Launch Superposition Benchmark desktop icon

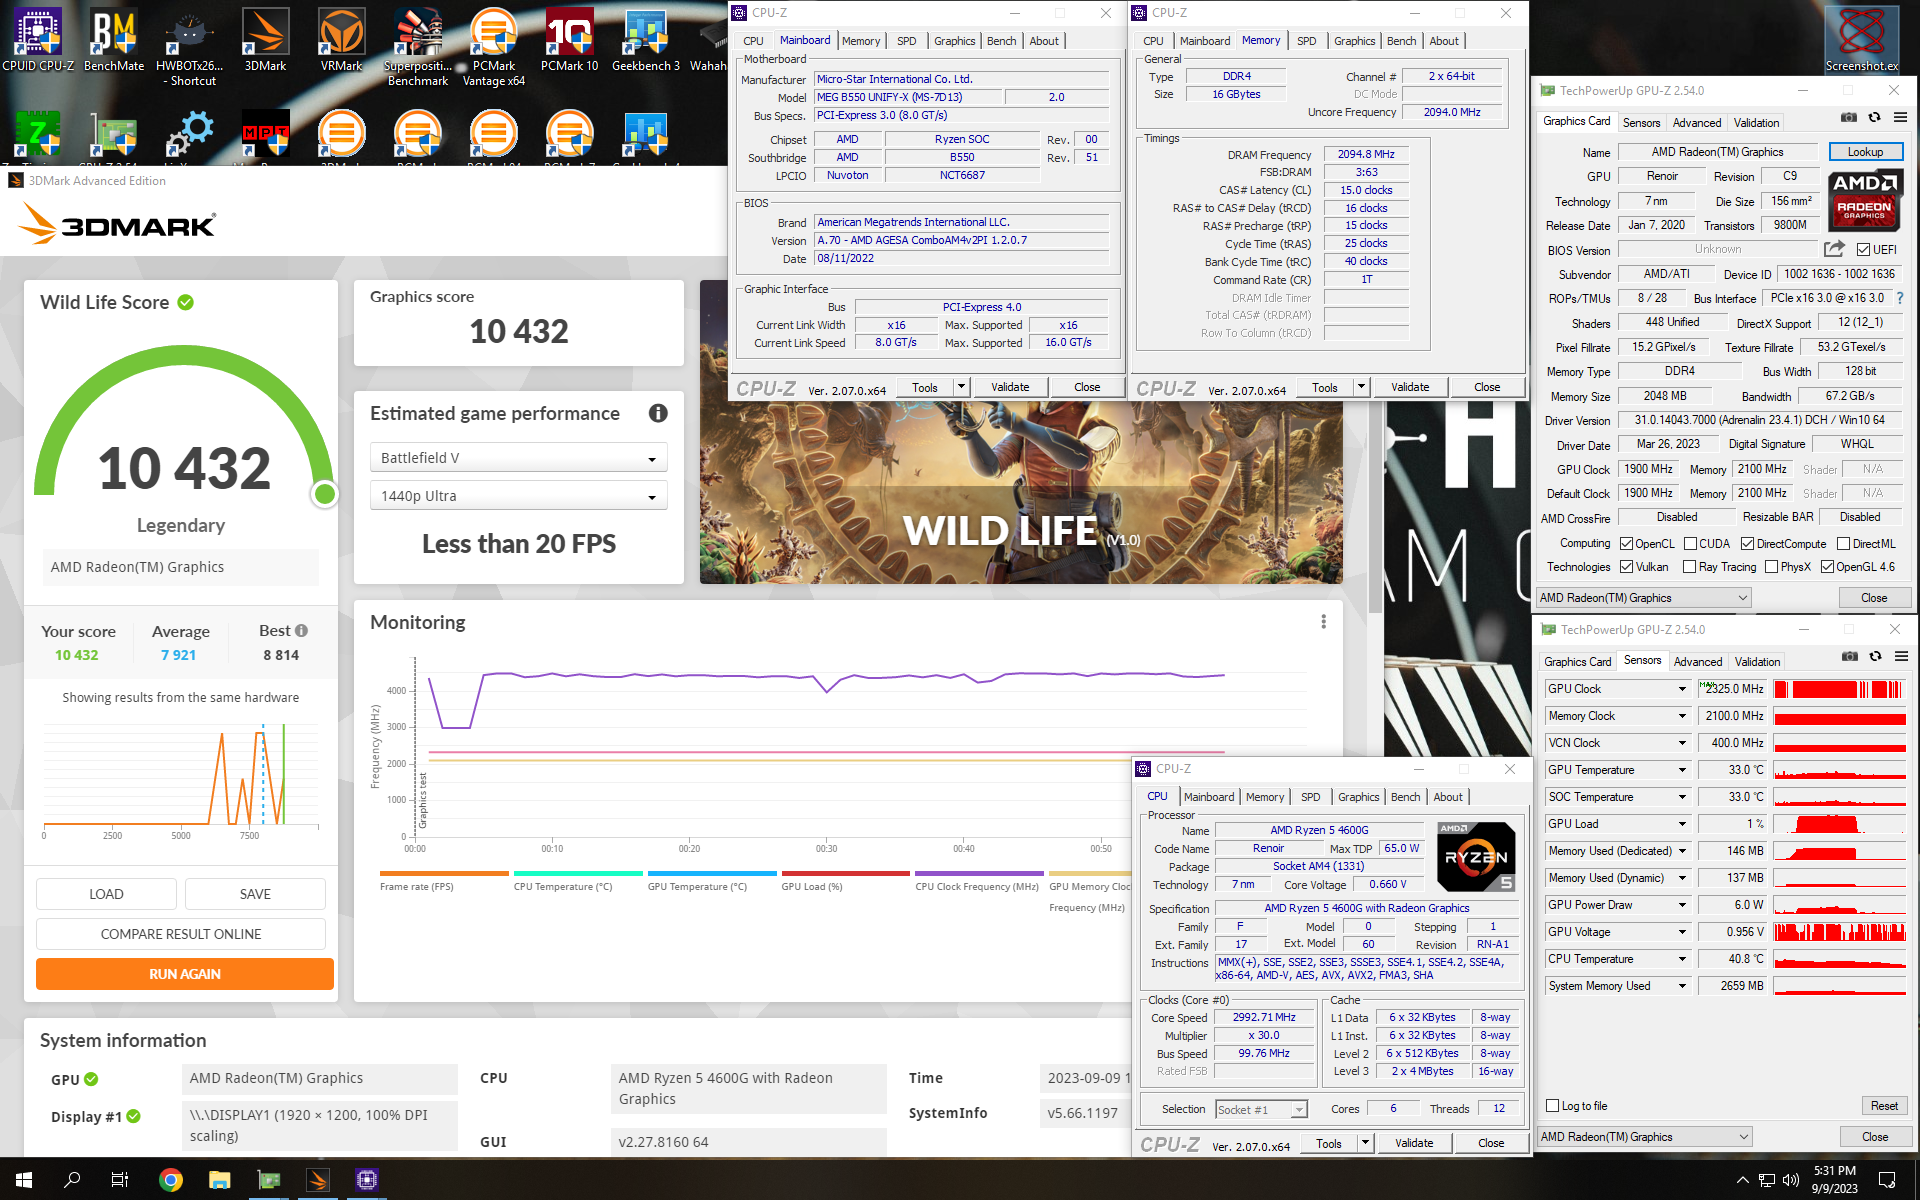418,46
